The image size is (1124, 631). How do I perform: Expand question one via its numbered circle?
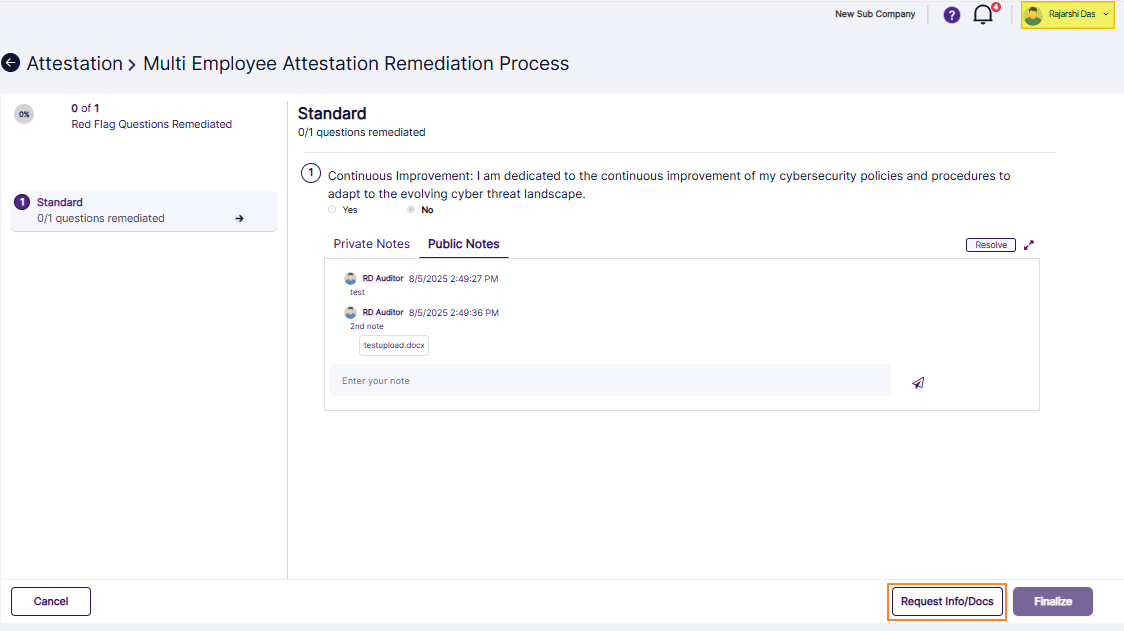coord(311,173)
